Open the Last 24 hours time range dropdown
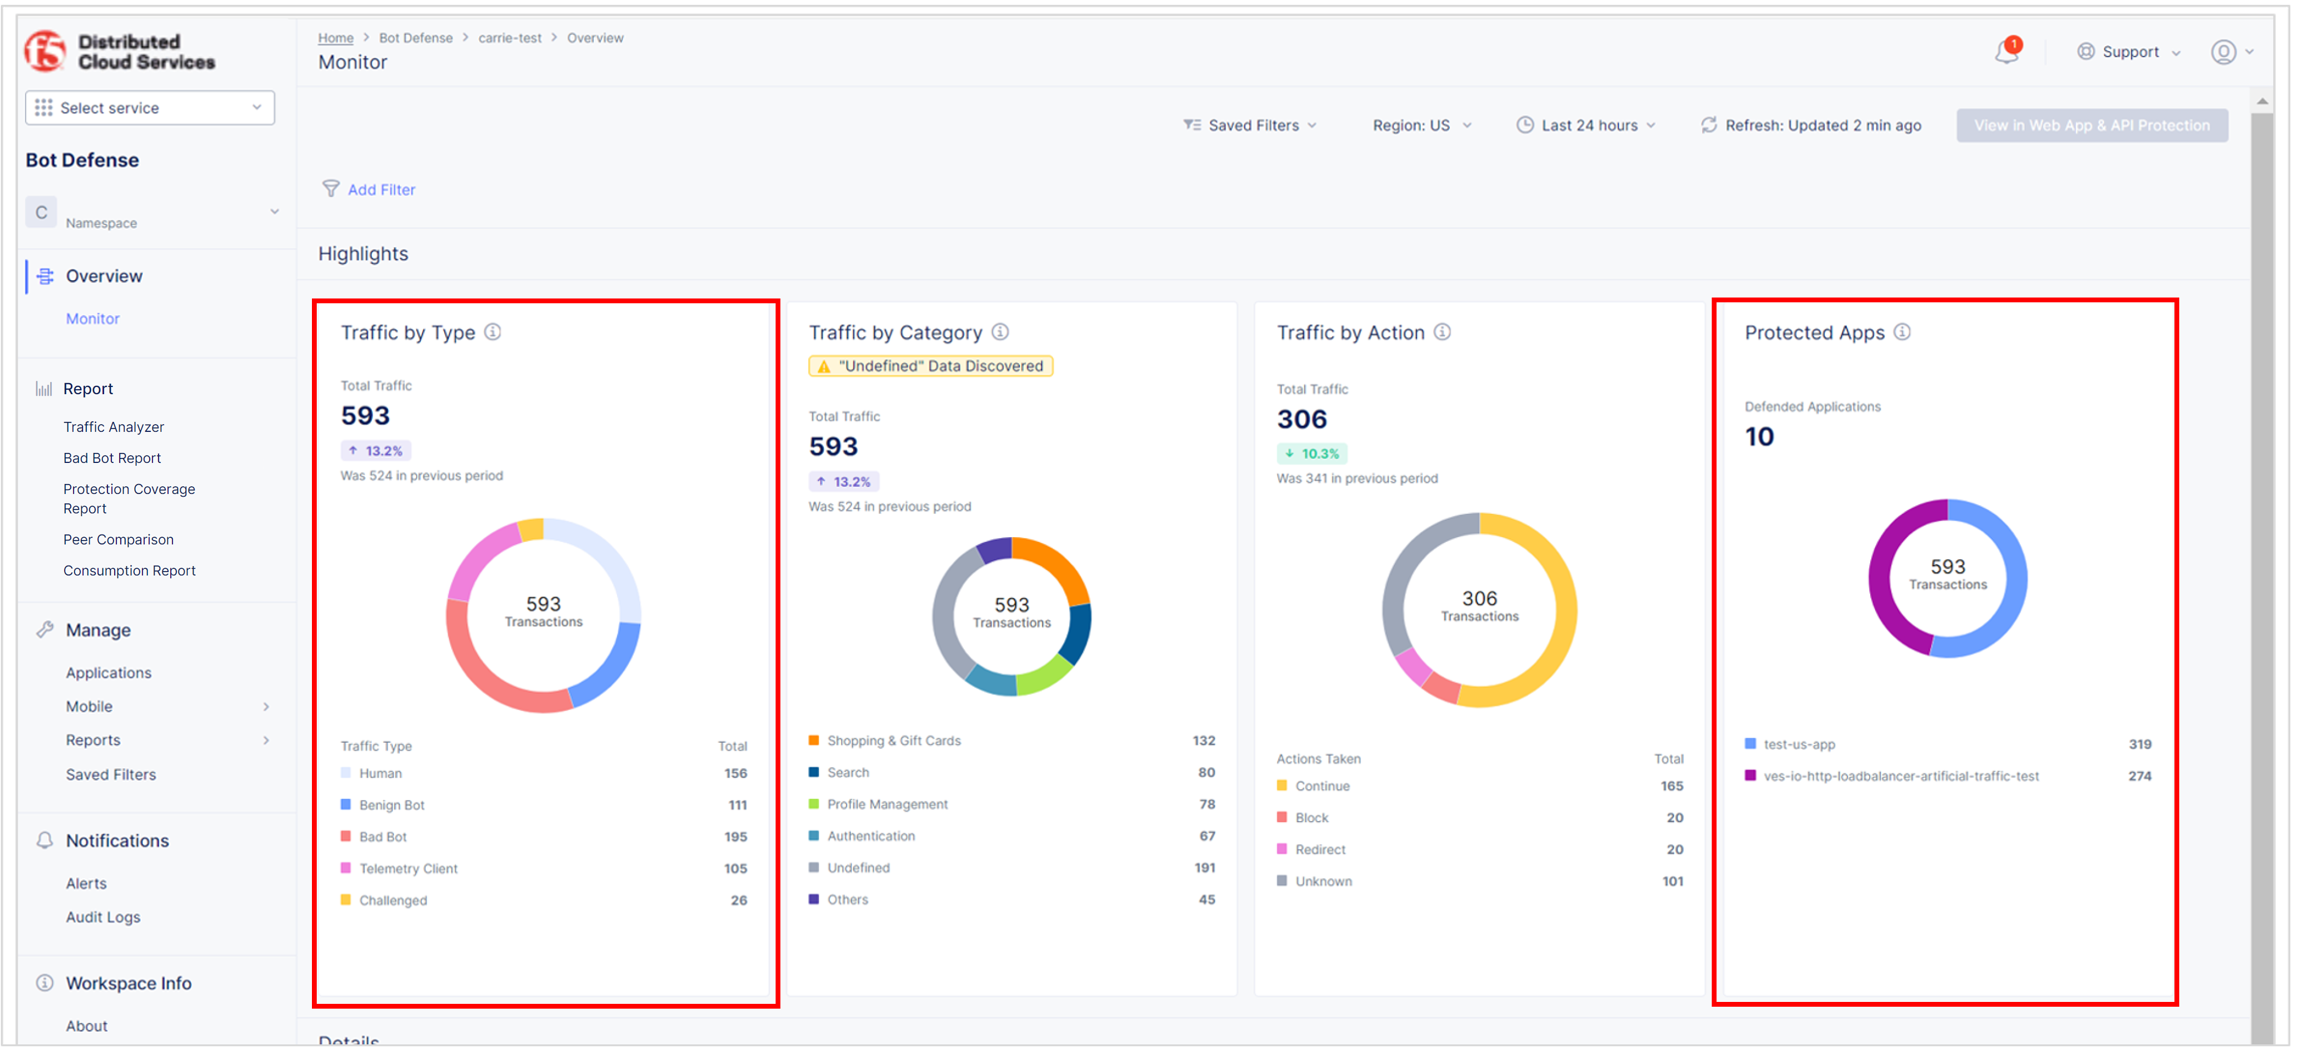 [x=1586, y=125]
